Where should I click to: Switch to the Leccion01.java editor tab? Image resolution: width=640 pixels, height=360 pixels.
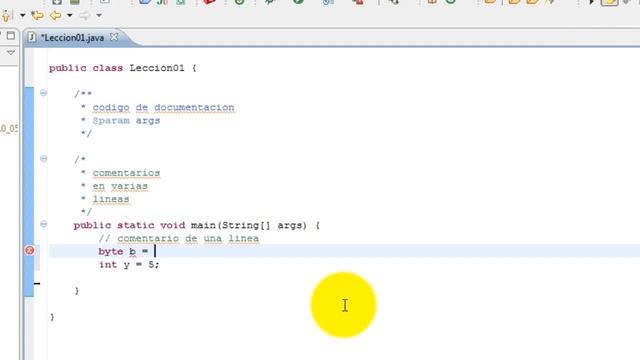click(72, 38)
